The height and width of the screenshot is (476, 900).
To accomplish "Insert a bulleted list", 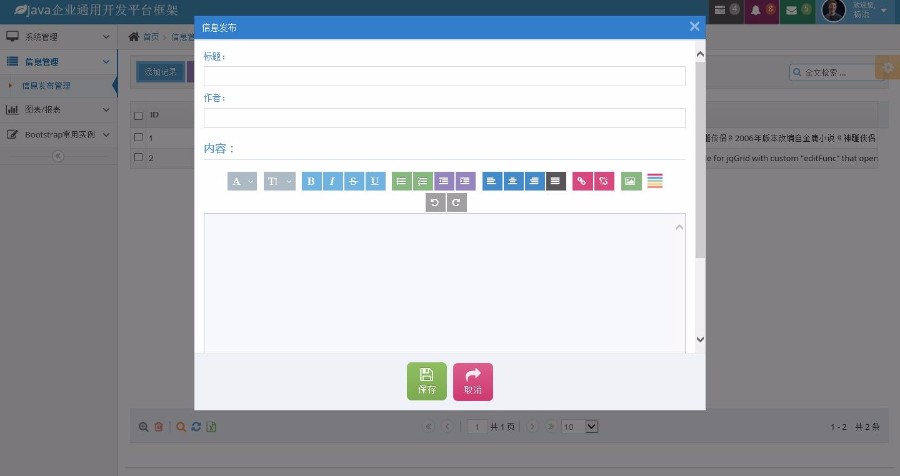I will (401, 181).
